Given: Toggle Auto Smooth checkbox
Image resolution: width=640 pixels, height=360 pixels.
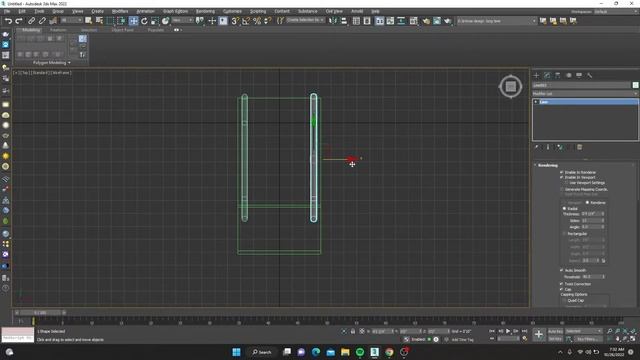Looking at the screenshot, I should point(562,270).
